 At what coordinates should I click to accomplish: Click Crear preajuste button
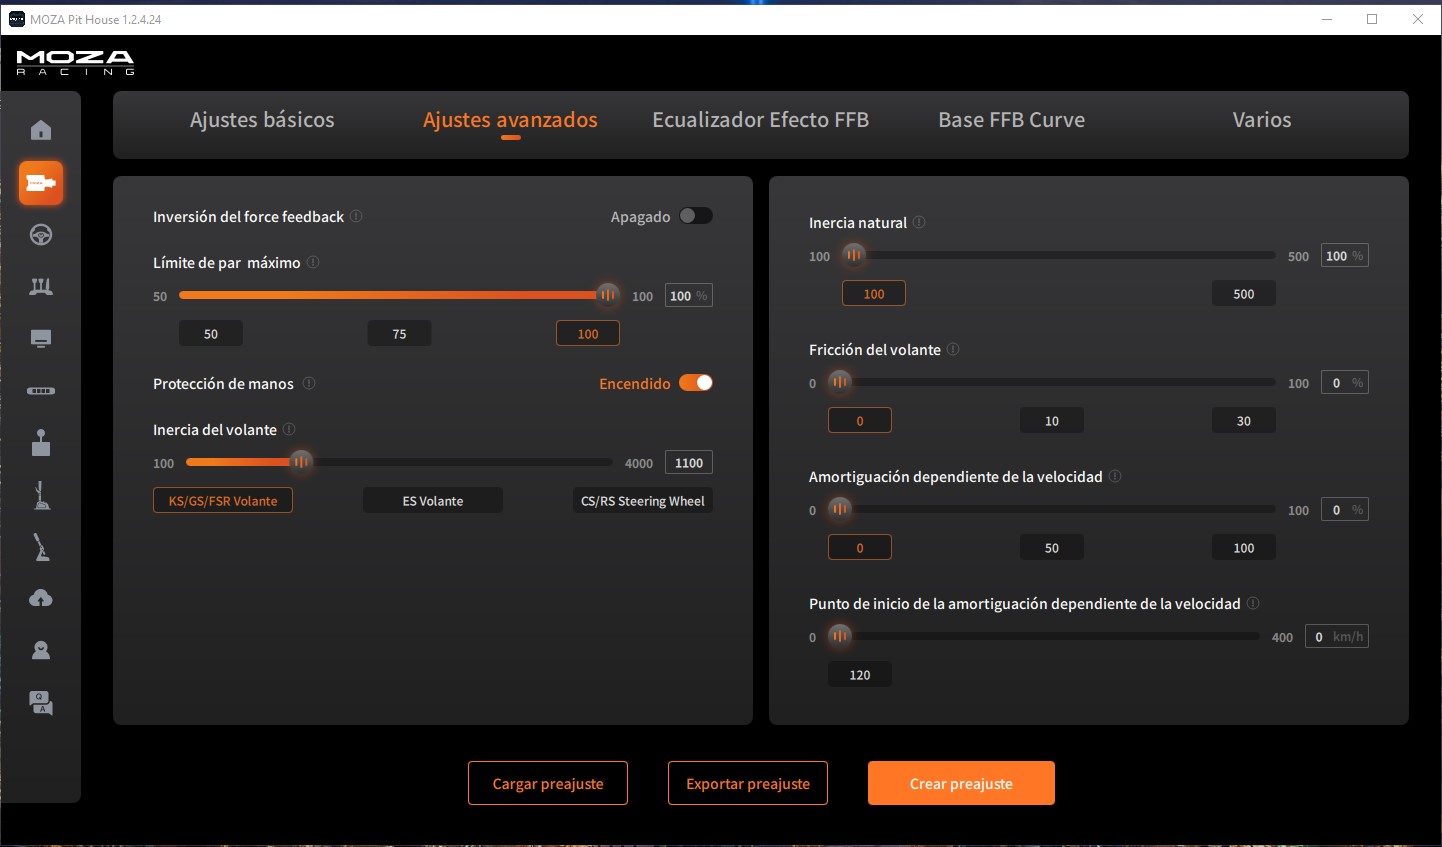961,783
